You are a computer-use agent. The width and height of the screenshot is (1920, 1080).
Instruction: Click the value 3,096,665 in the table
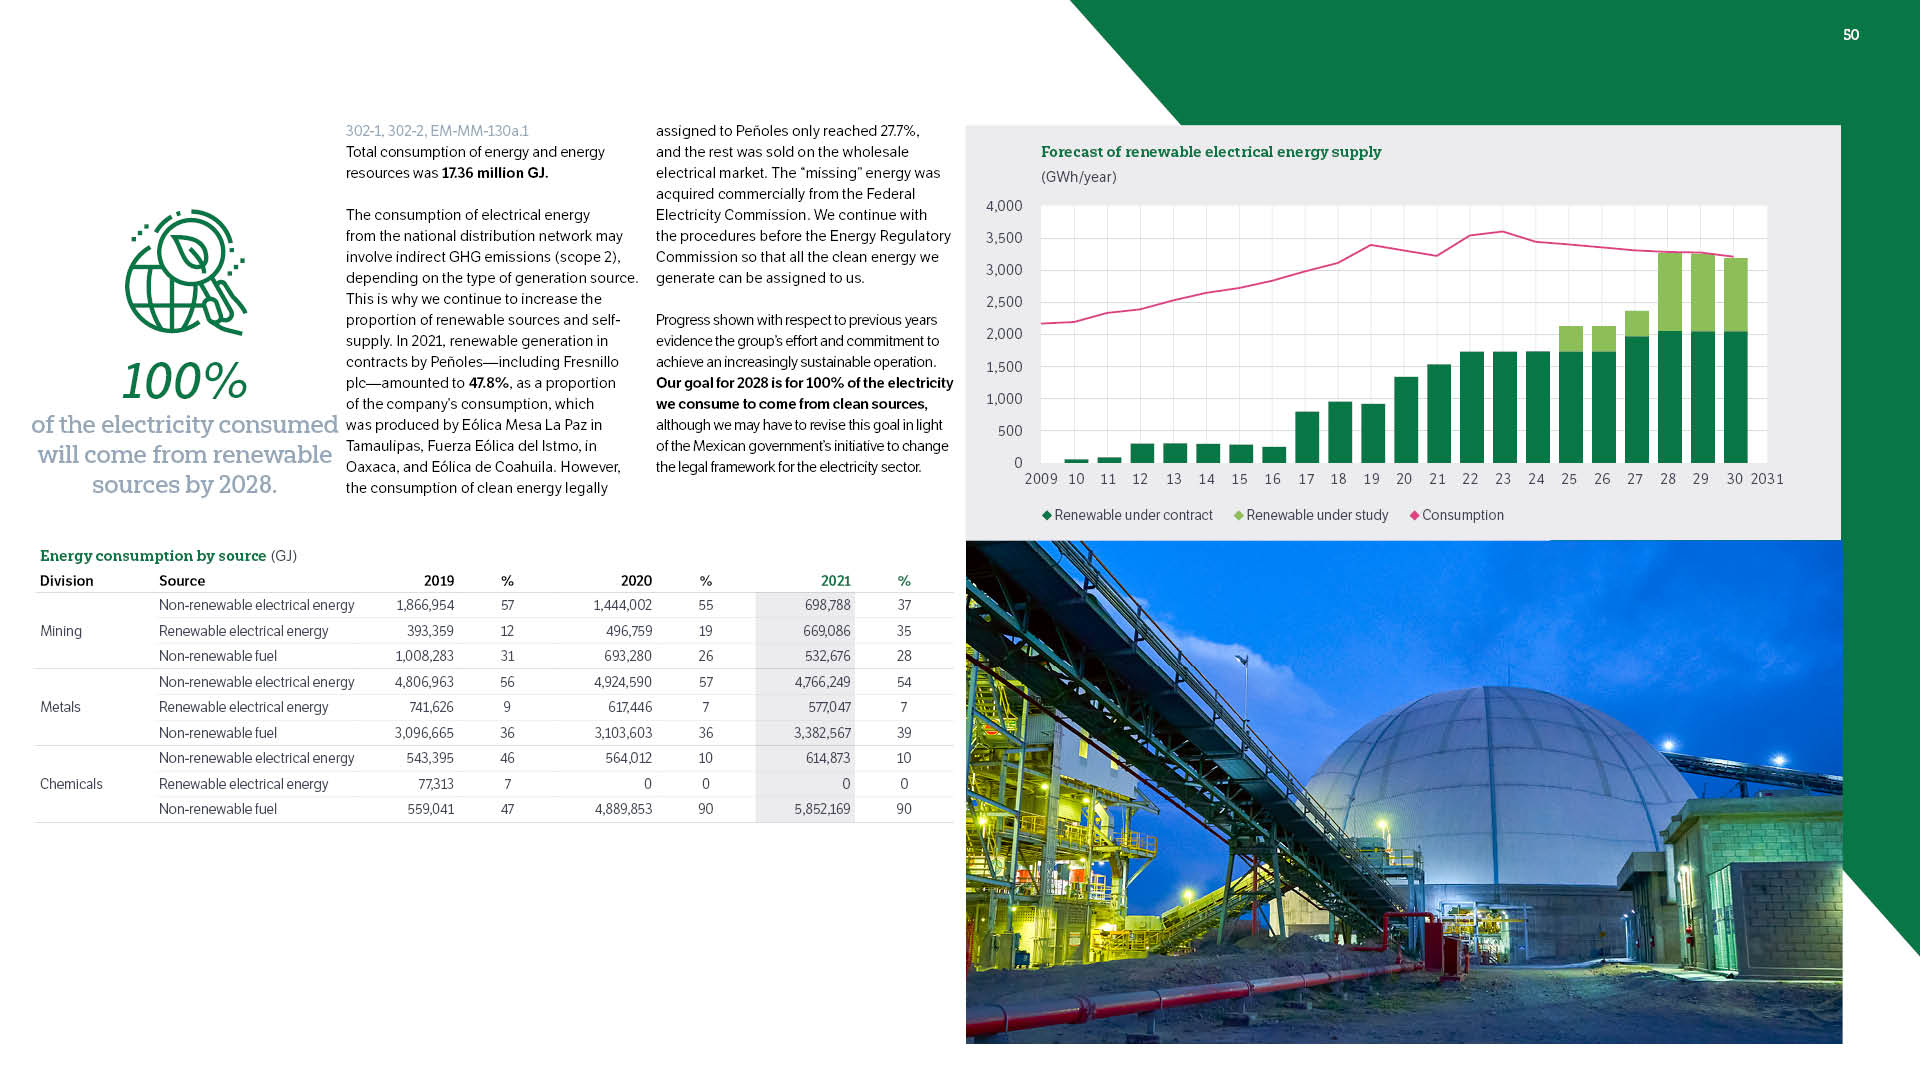tap(424, 733)
